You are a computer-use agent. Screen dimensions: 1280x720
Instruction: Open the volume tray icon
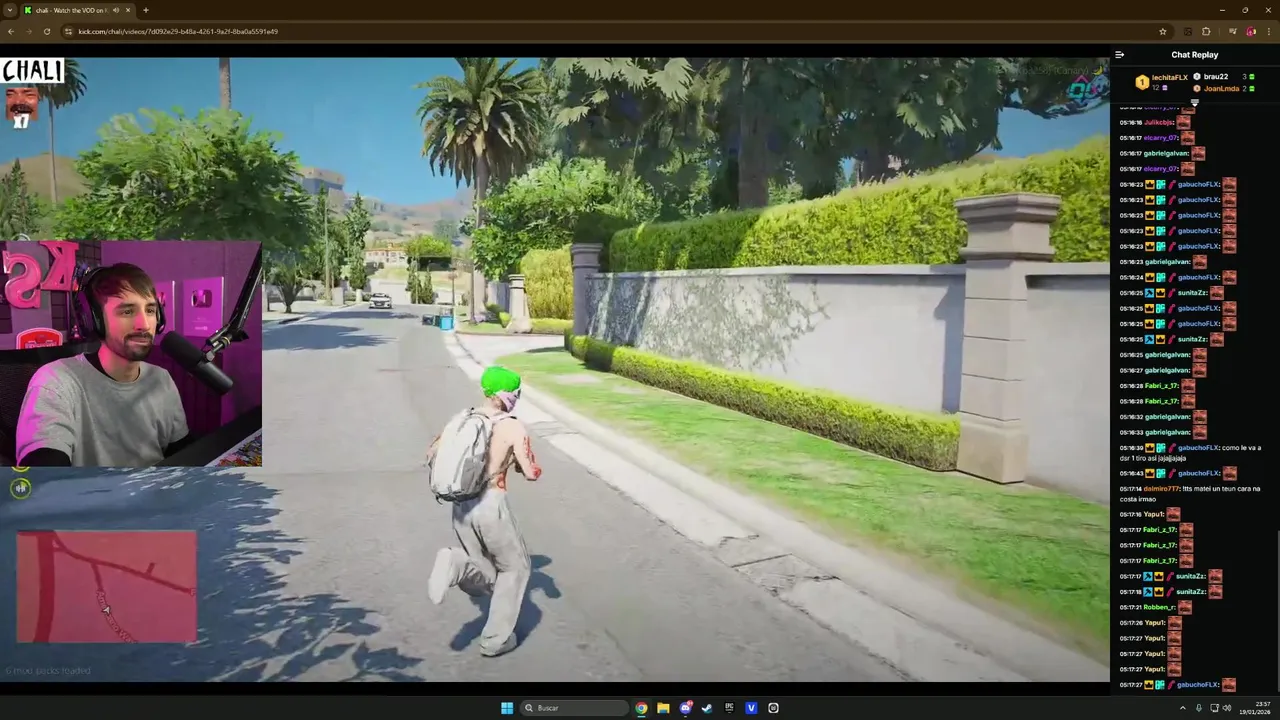point(1227,708)
